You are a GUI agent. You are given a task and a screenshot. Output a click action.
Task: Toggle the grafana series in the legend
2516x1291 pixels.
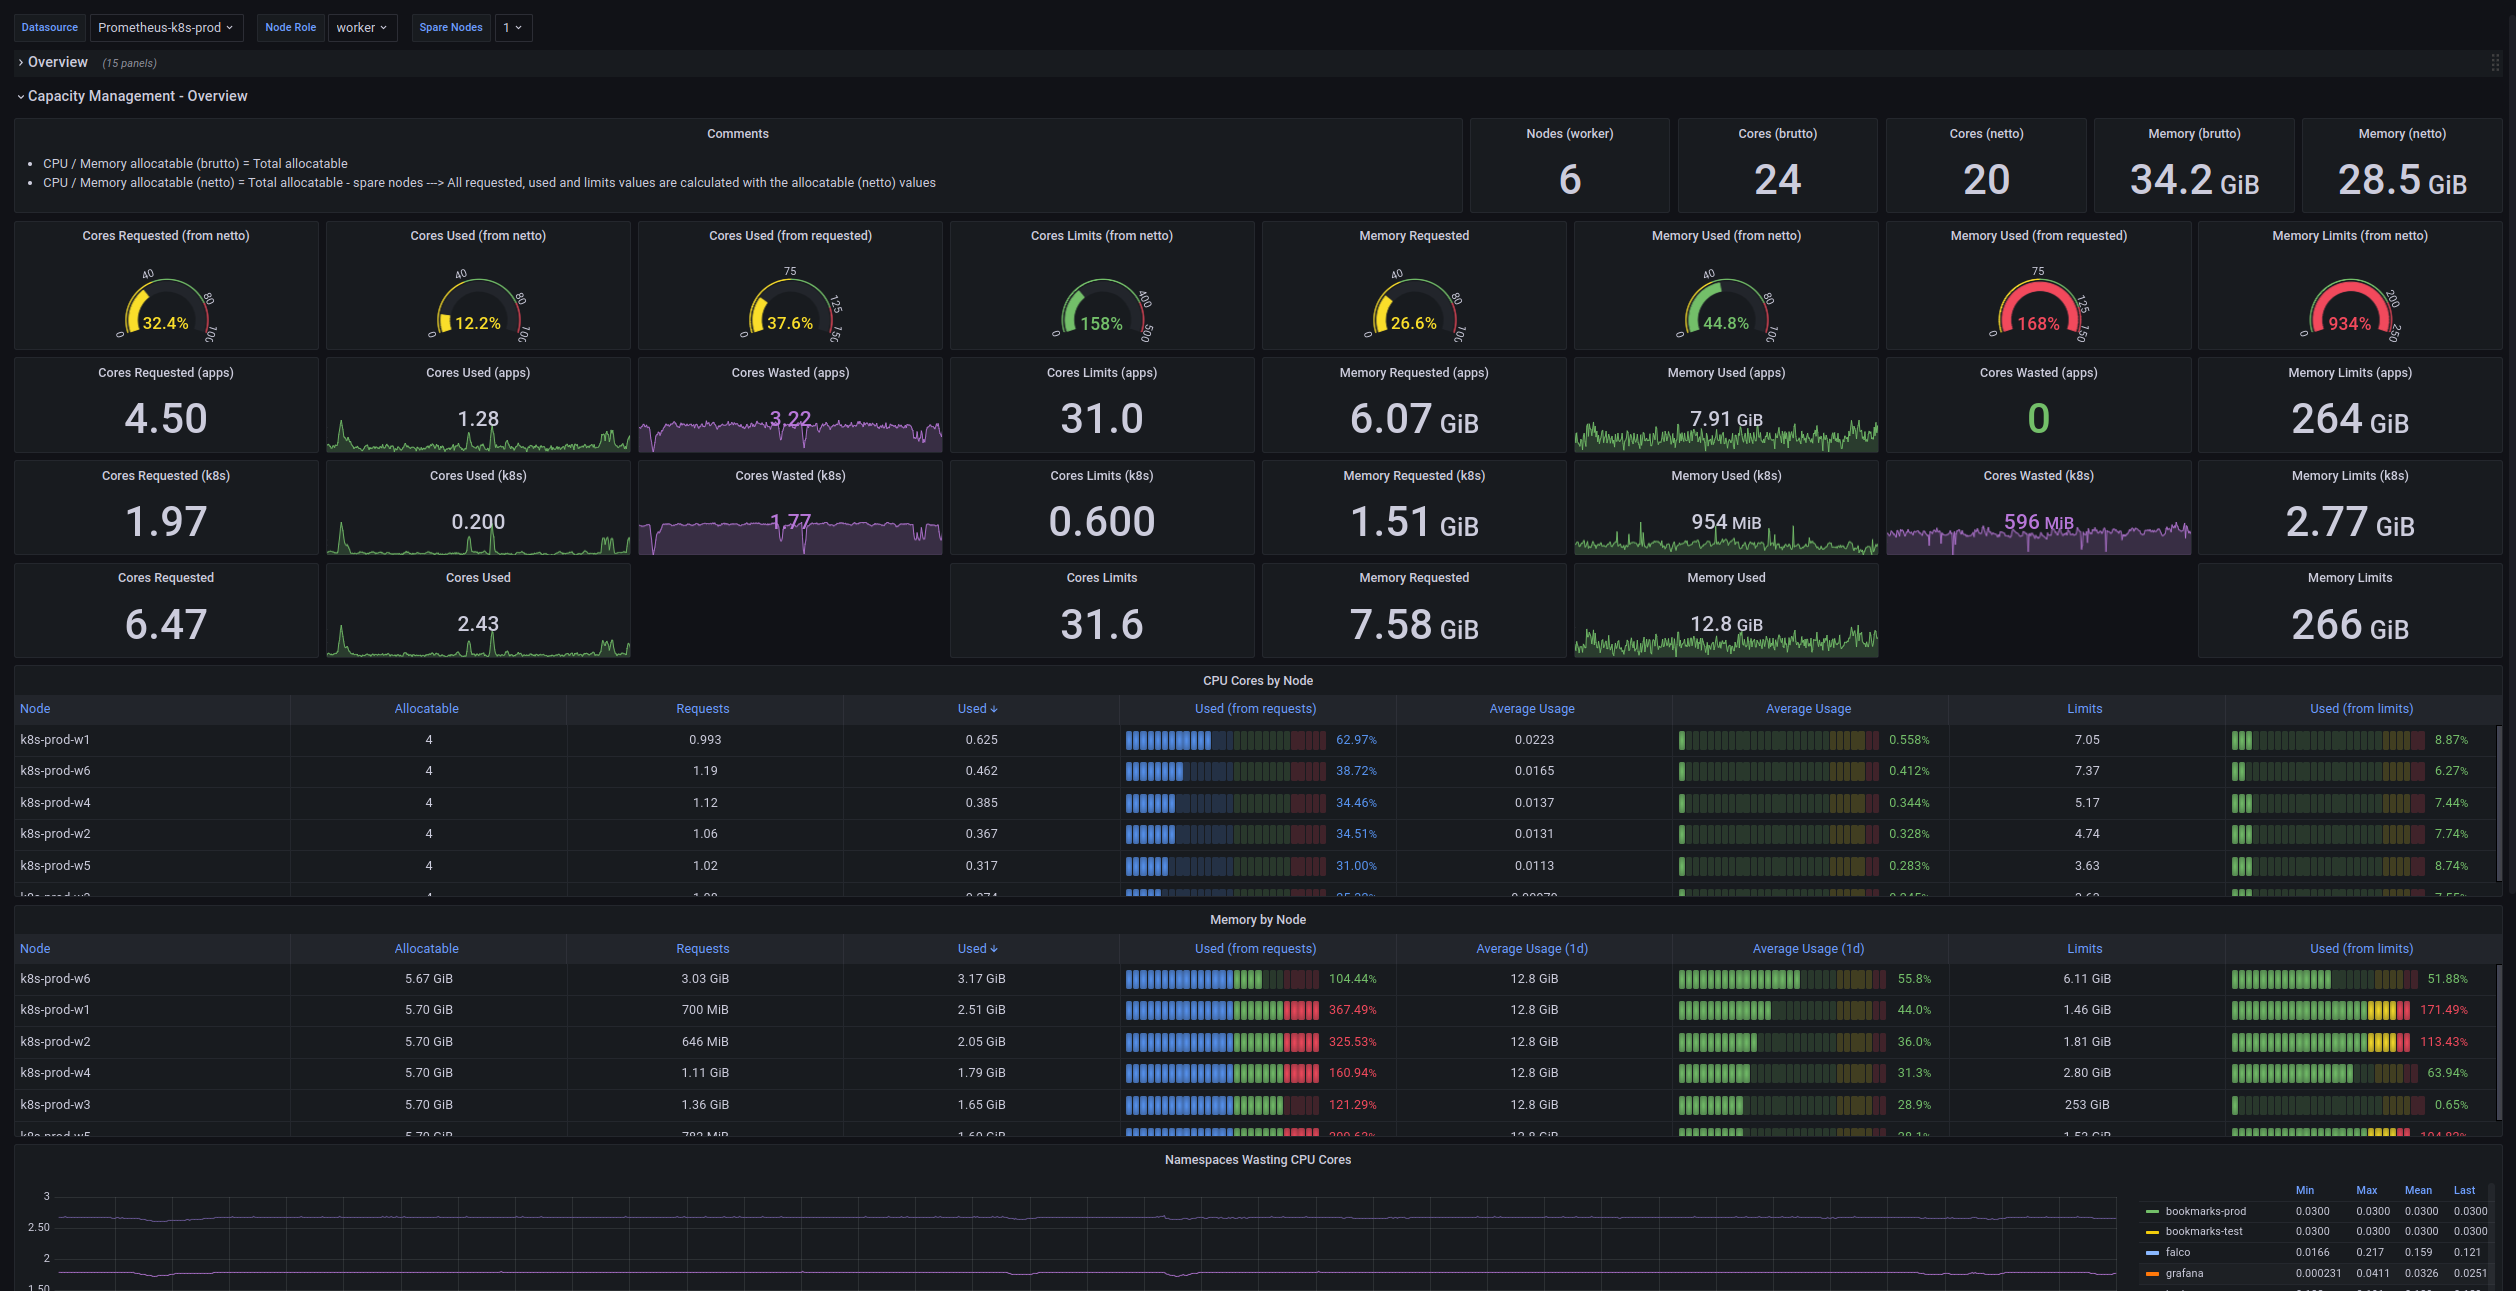coord(2184,1273)
